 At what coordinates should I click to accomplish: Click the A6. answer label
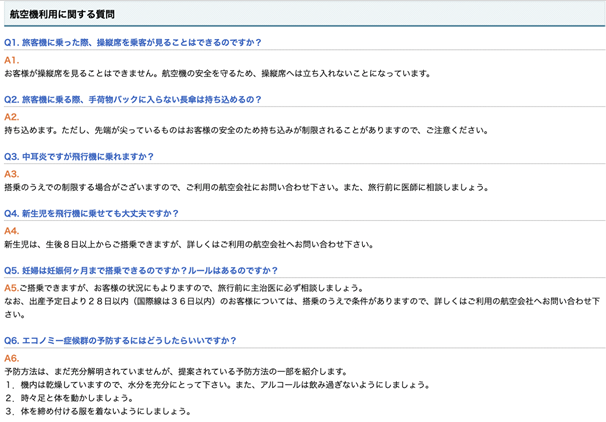[x=12, y=359]
